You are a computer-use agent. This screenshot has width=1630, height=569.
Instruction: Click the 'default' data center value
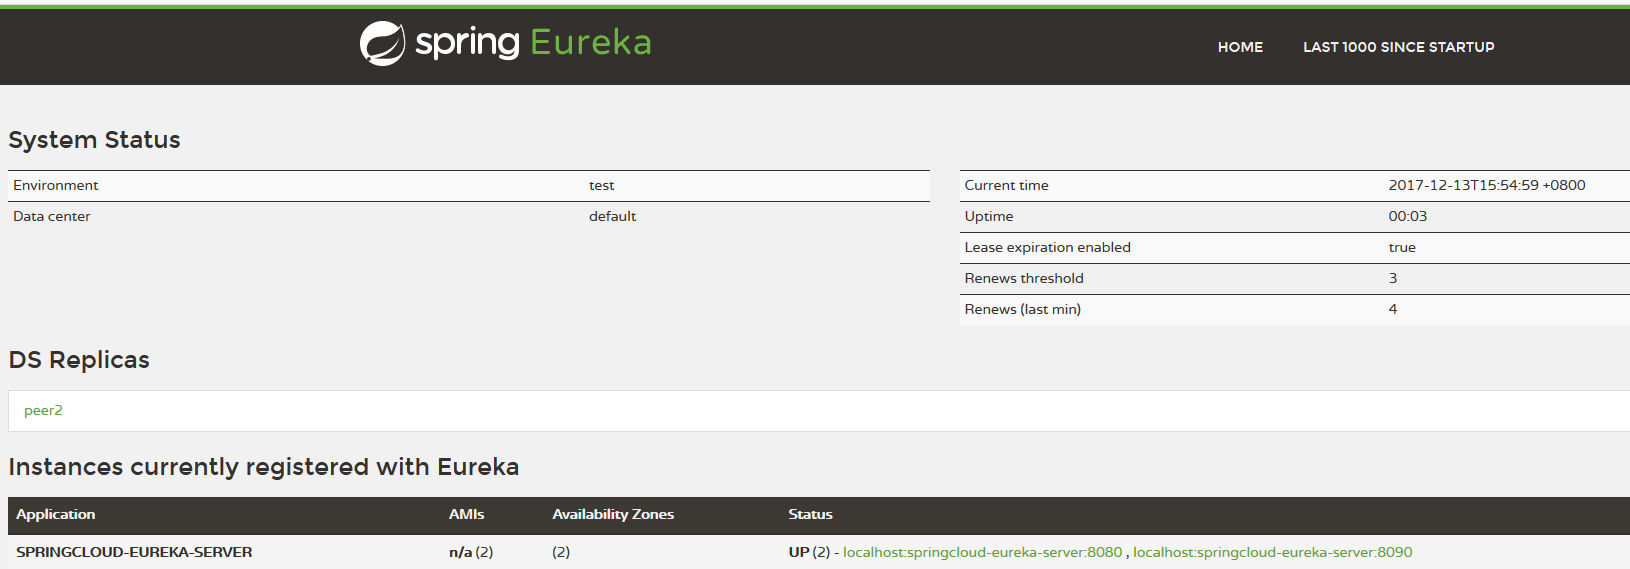tap(612, 216)
